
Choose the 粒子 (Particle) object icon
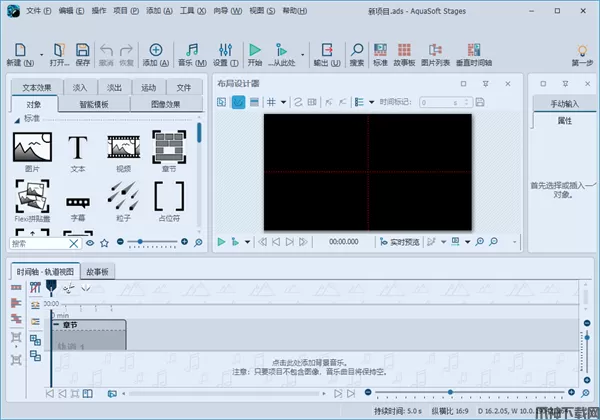[x=123, y=196]
